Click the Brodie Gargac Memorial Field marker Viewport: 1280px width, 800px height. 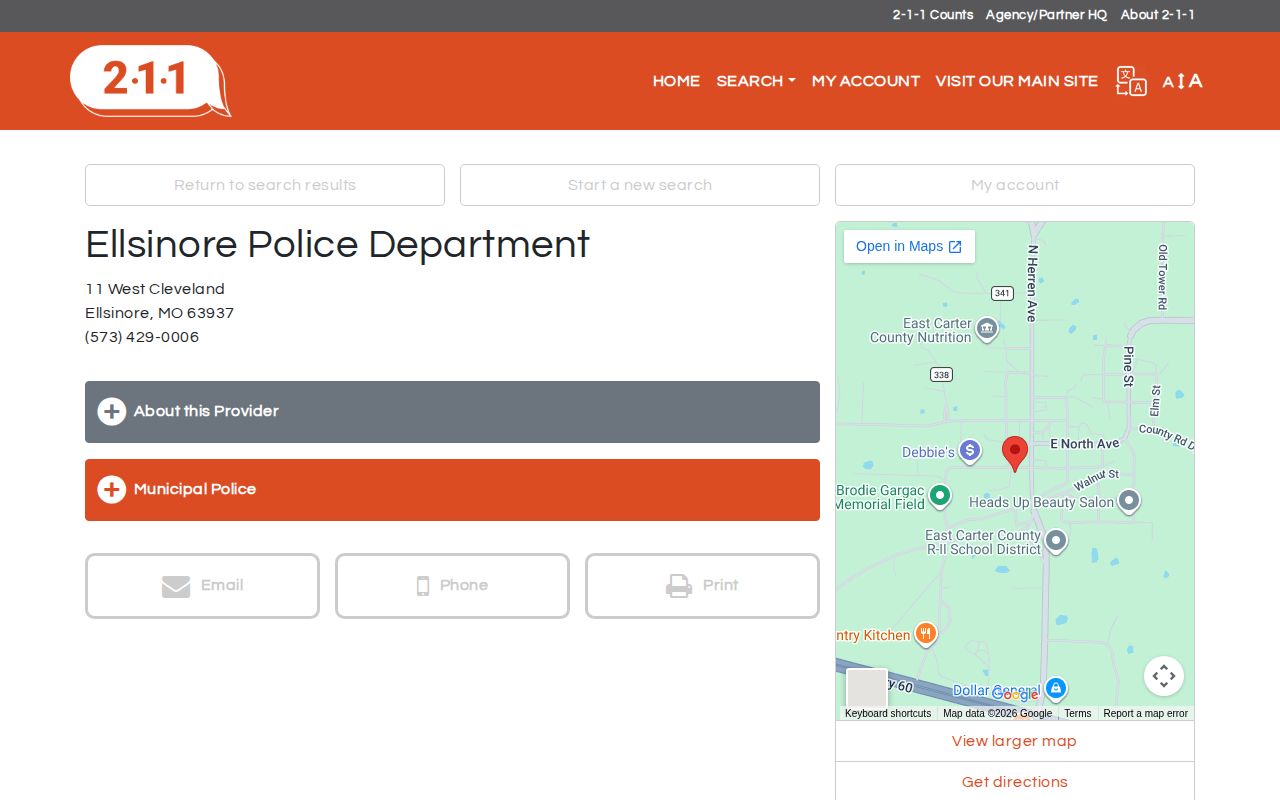tap(939, 495)
